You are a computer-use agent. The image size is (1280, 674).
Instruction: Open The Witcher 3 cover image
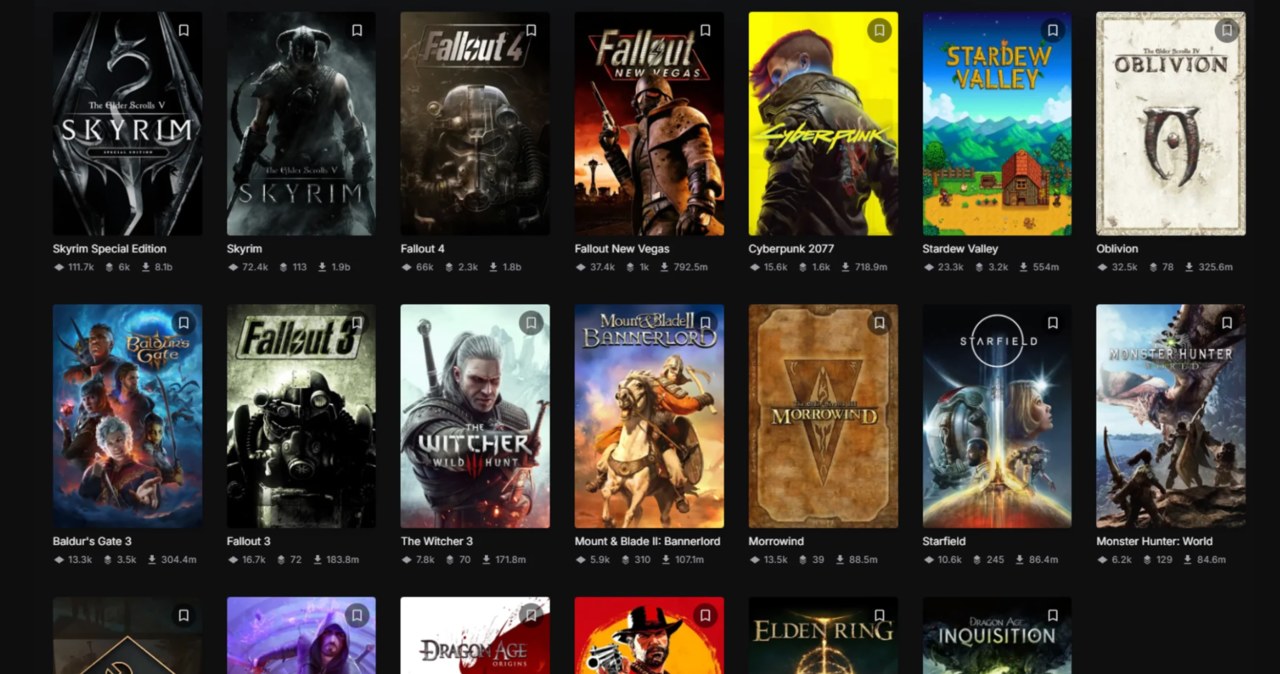(475, 416)
